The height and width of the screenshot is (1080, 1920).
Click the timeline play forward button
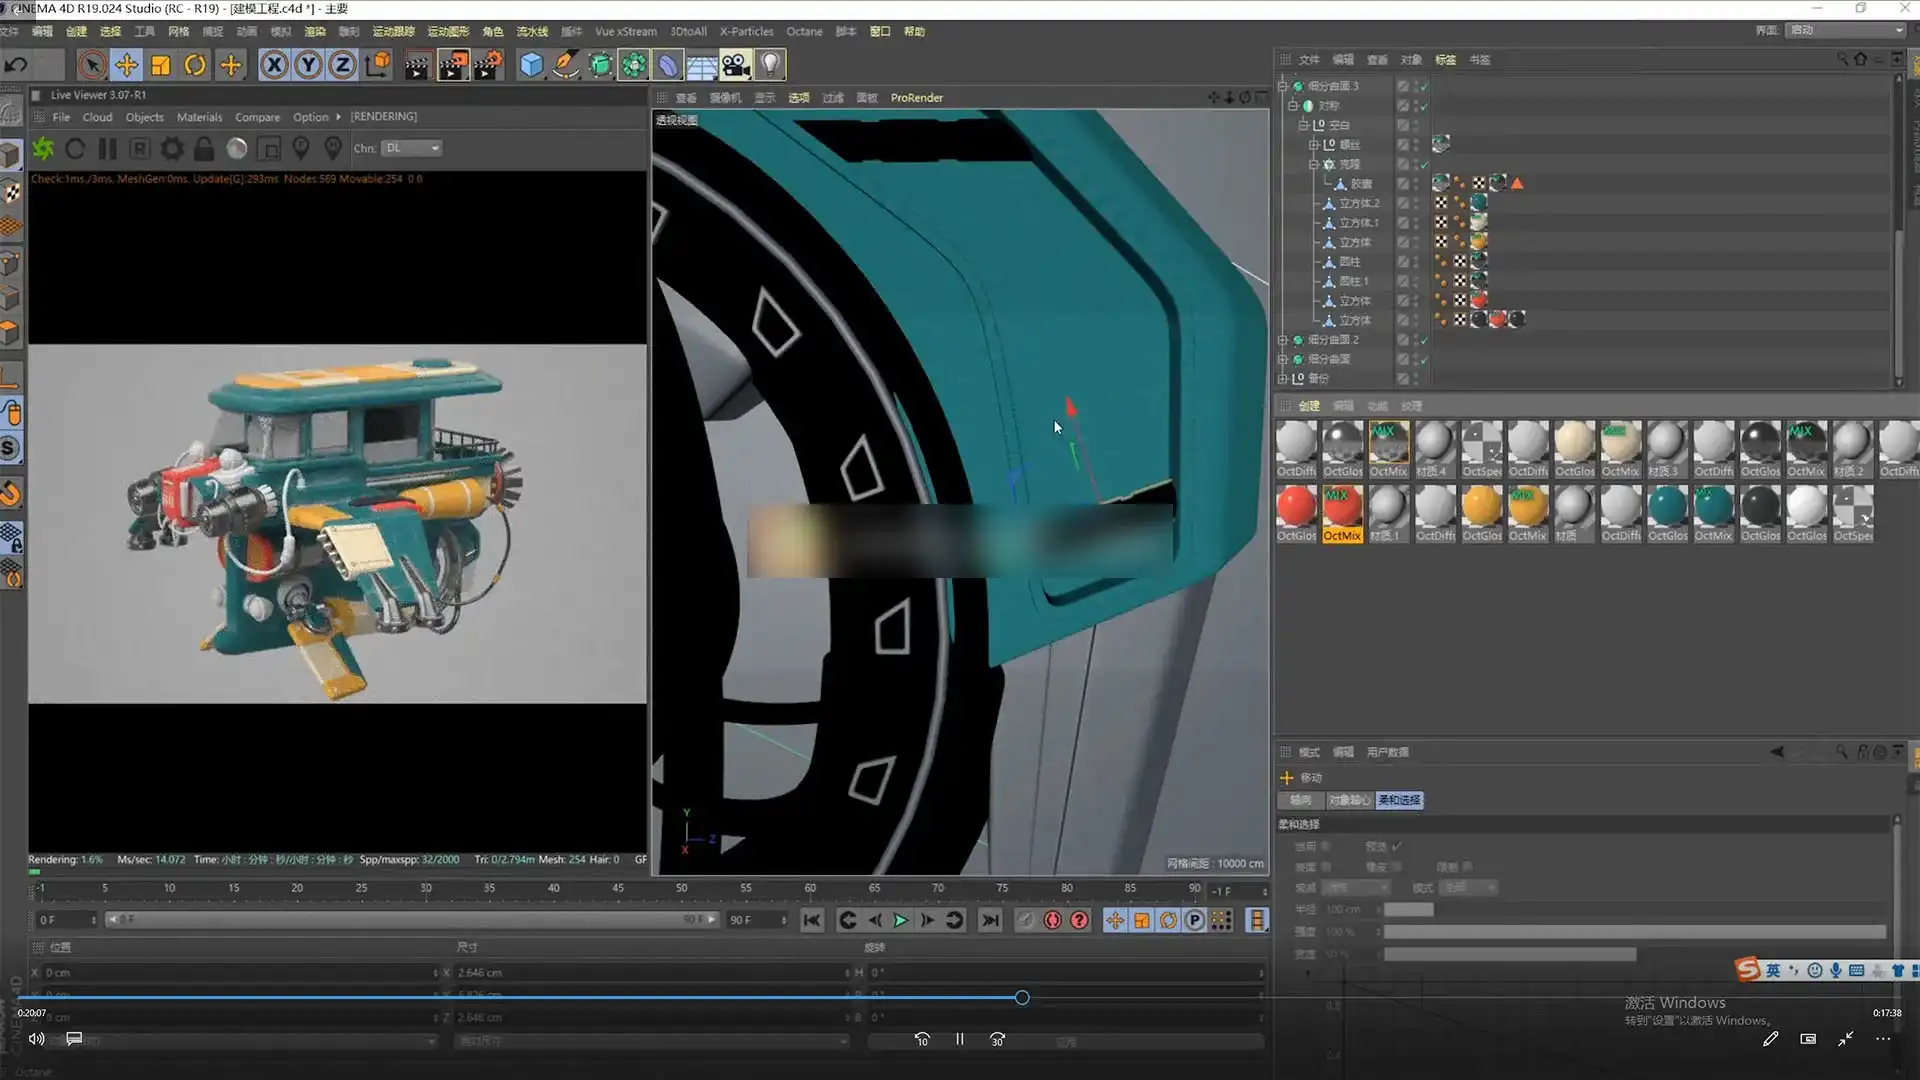pyautogui.click(x=900, y=920)
